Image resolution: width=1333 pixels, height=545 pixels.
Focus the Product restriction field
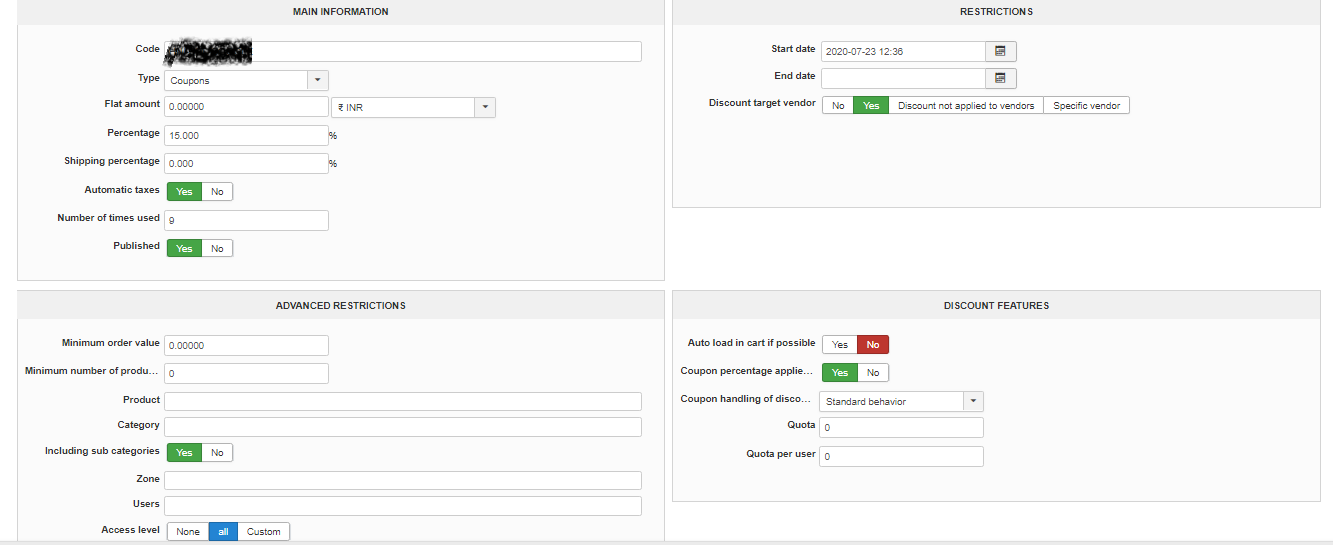[402, 401]
